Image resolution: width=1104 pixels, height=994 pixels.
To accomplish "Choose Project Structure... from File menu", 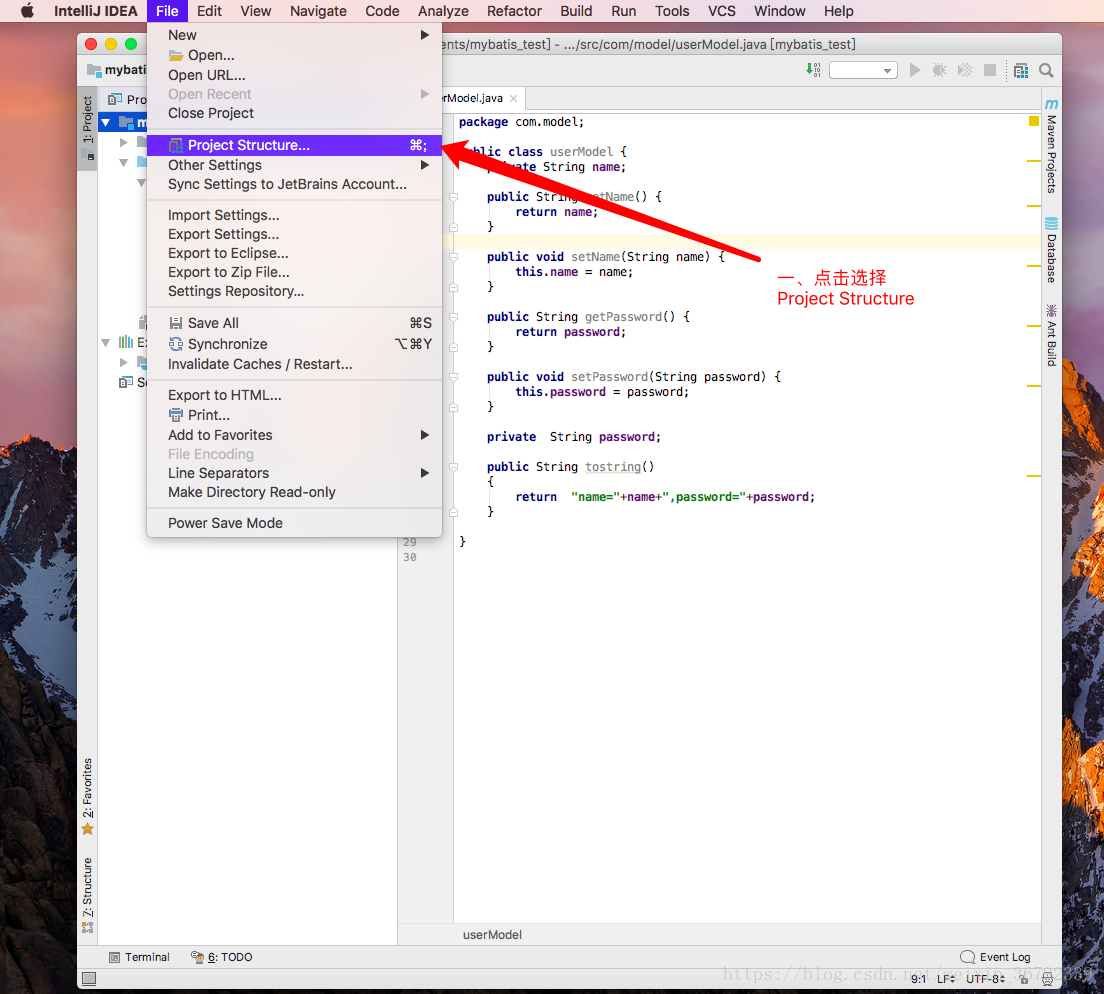I will tap(294, 145).
